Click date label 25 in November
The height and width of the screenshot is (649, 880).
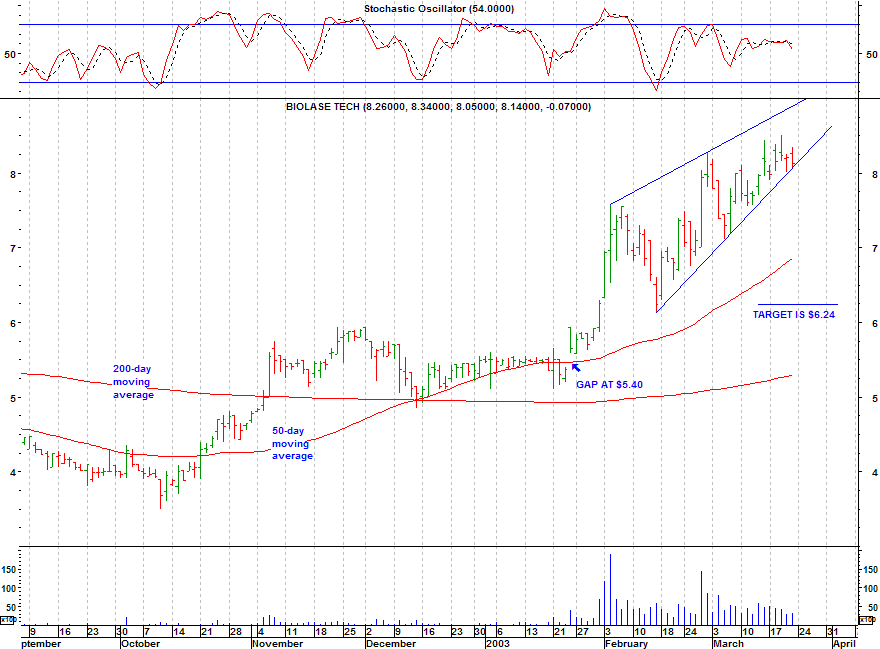click(x=350, y=632)
